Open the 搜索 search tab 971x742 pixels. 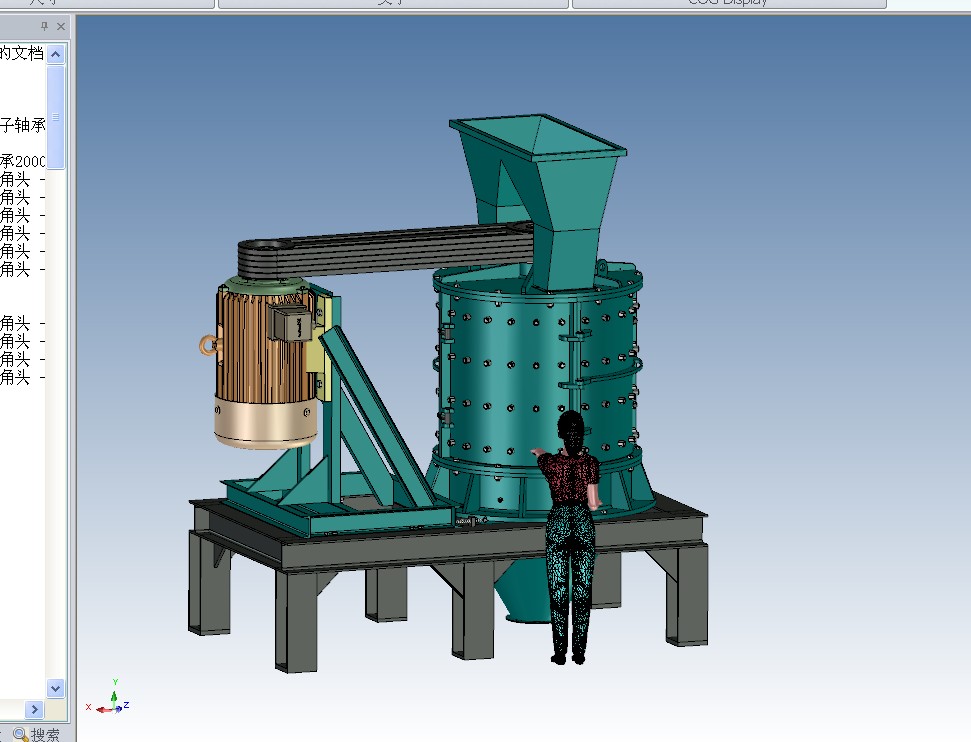tap(37, 735)
